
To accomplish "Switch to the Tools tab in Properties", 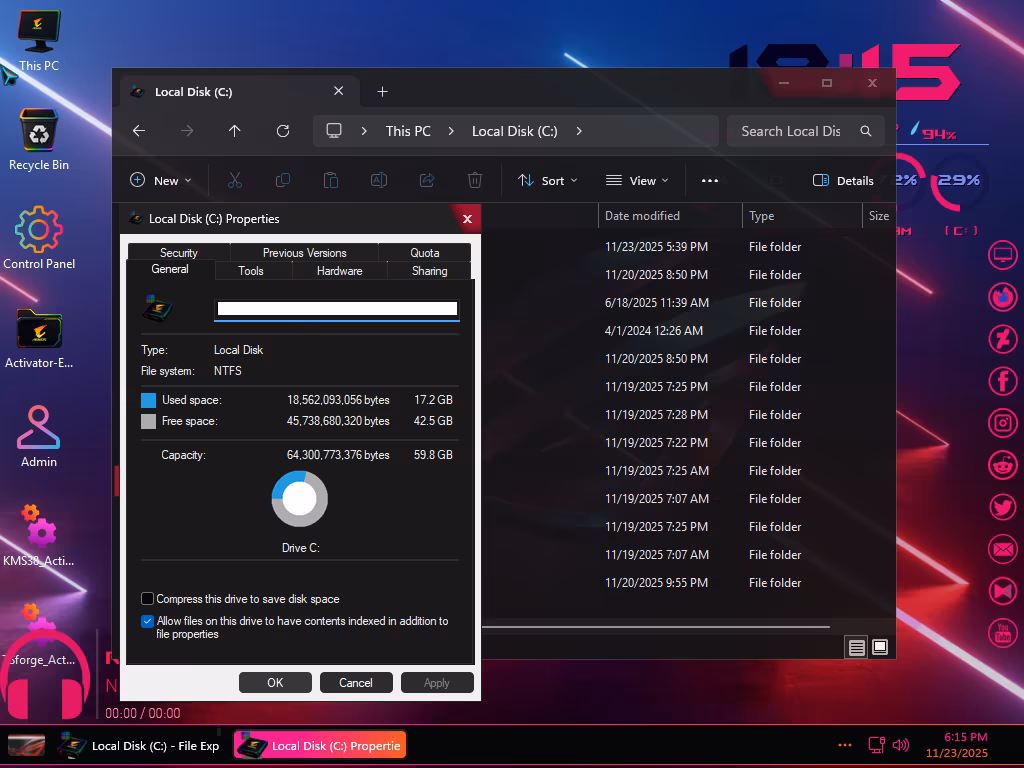I will tap(251, 270).
